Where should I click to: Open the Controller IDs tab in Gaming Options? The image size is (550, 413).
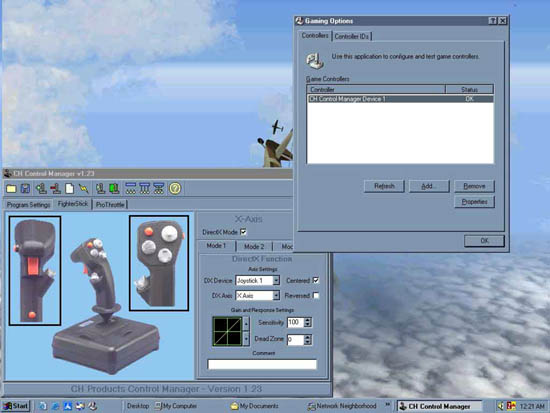[x=351, y=36]
